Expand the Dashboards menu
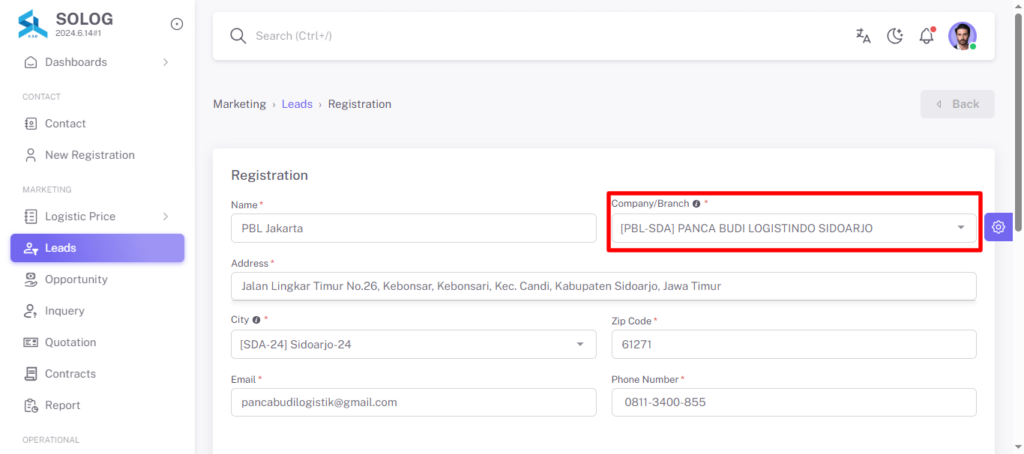This screenshot has height=454, width=1024. (x=97, y=62)
